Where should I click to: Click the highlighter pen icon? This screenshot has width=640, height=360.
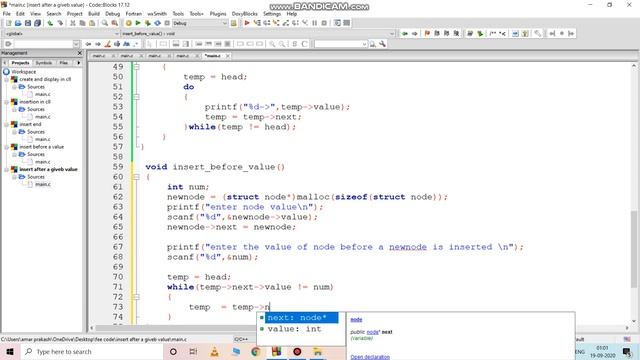(107, 44)
